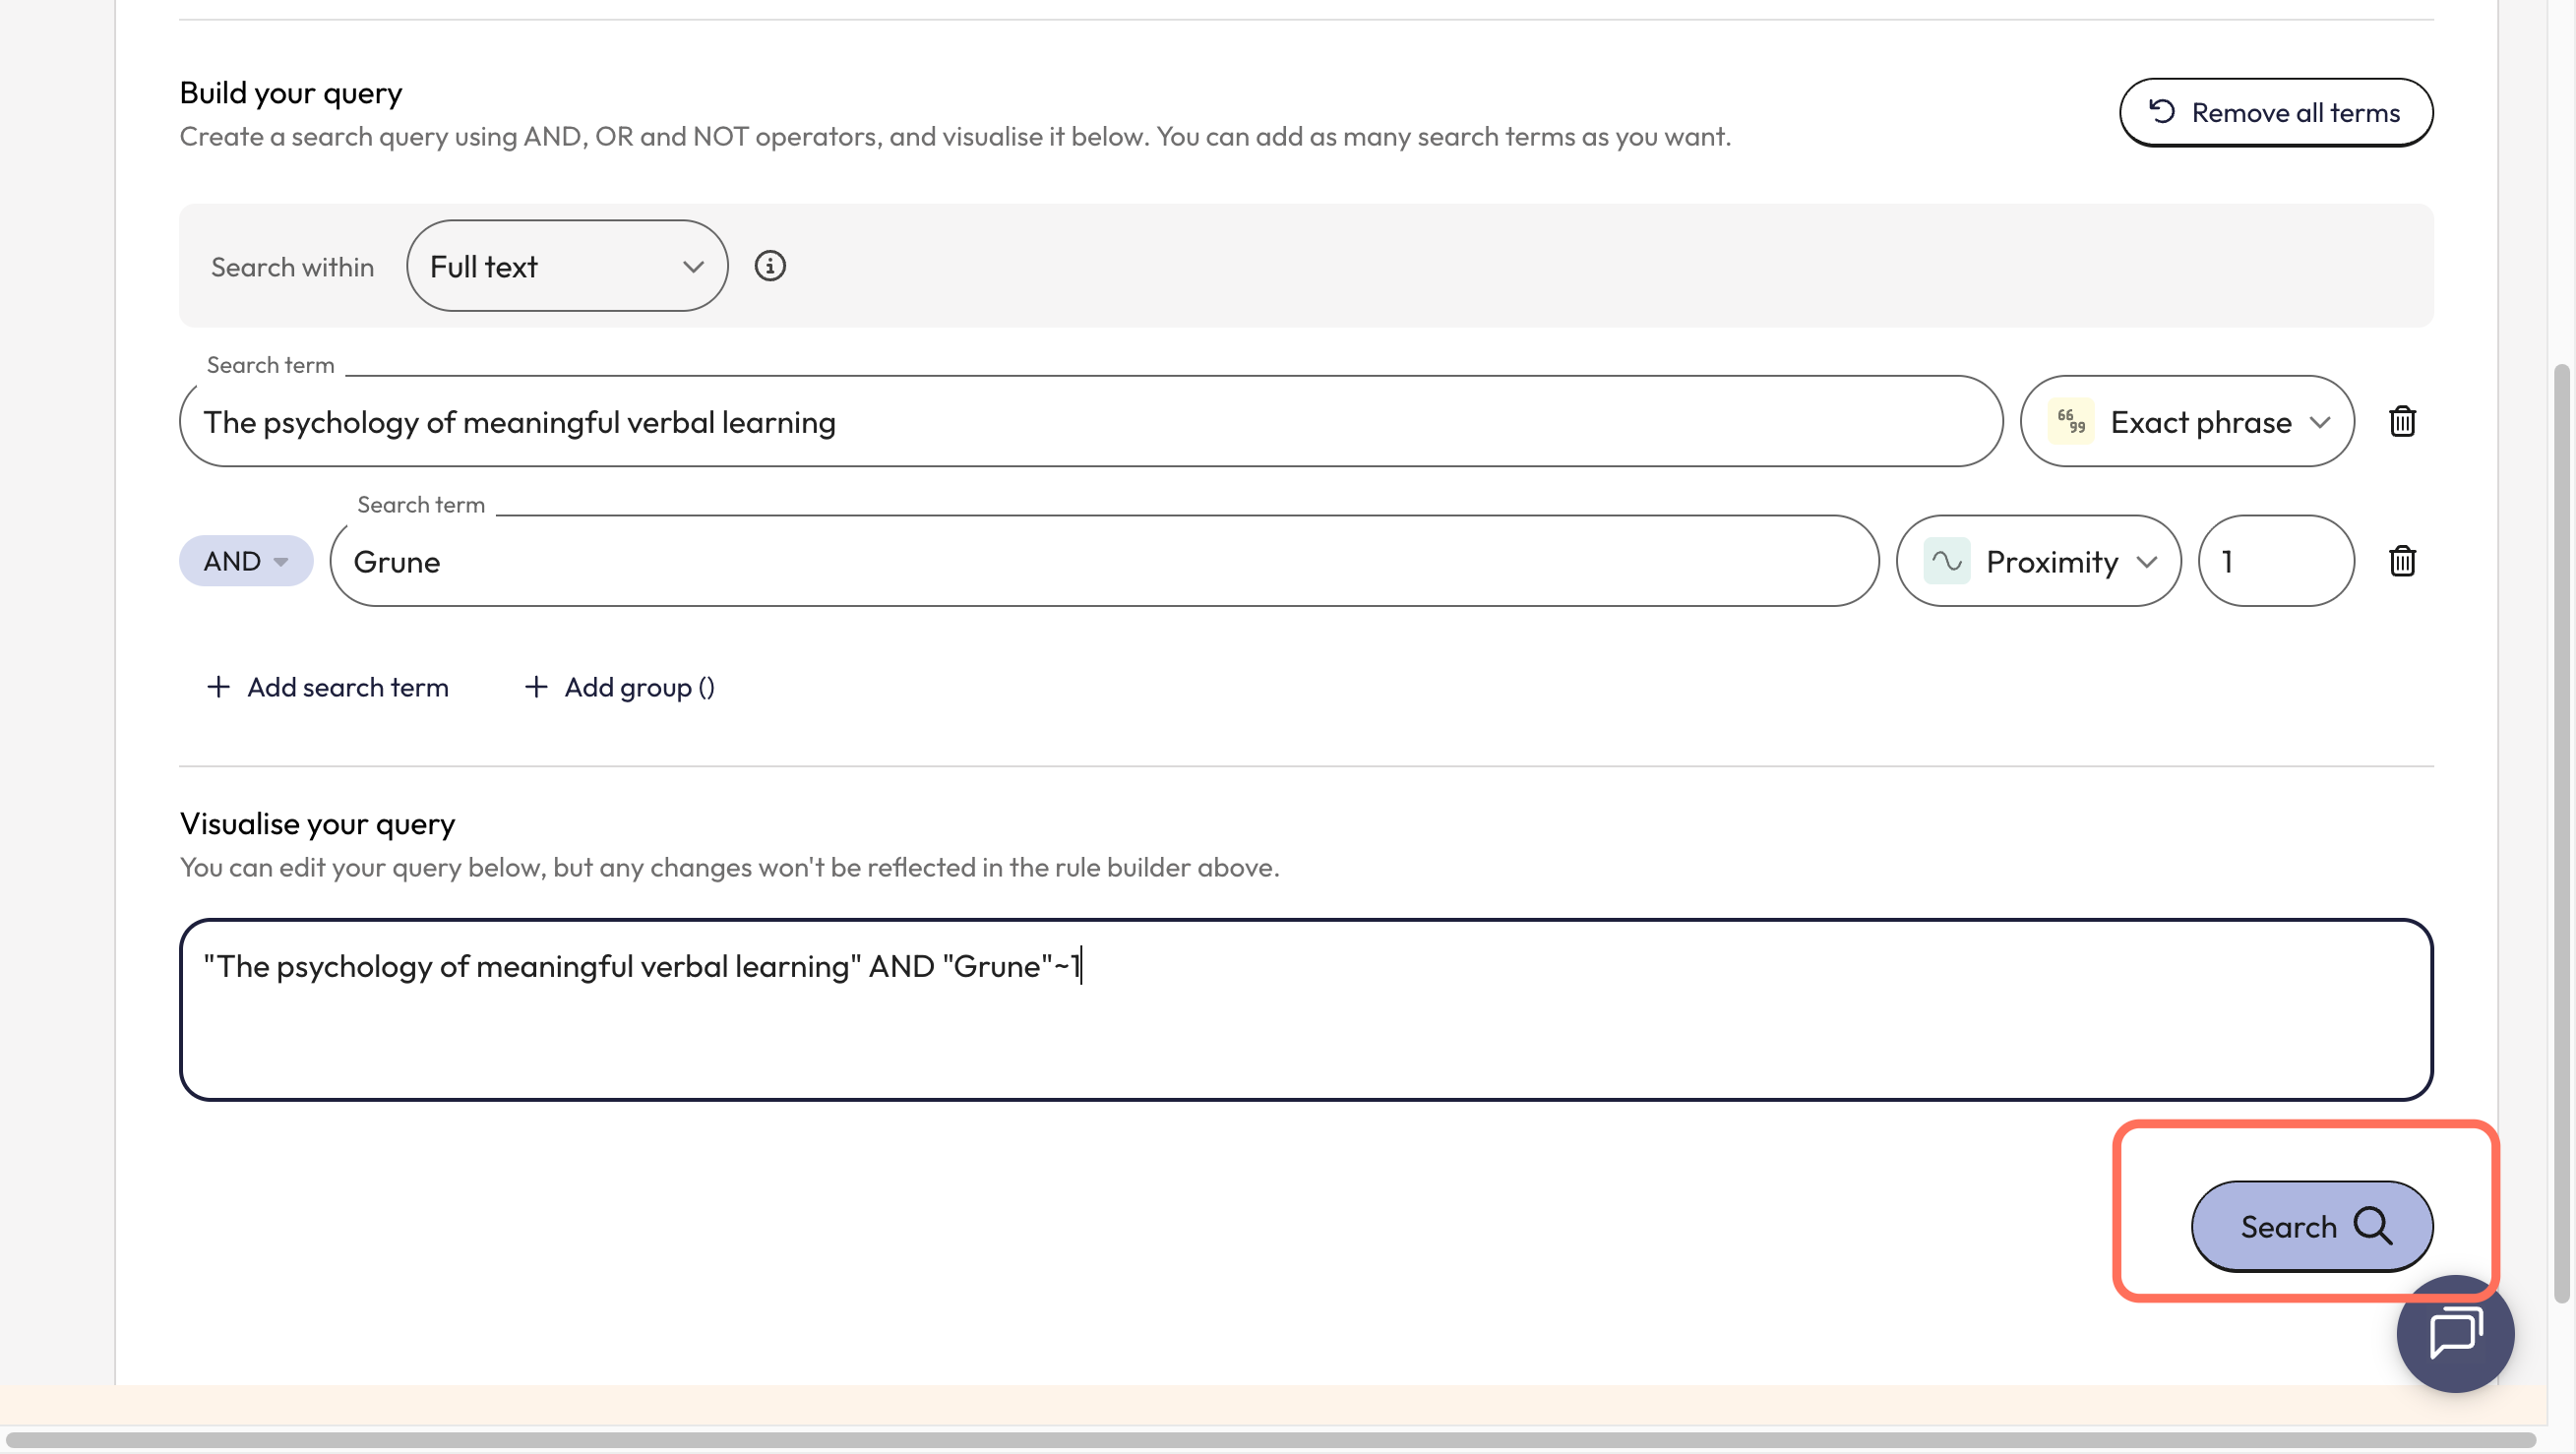
Task: Click the Search within label
Action: click(x=292, y=267)
